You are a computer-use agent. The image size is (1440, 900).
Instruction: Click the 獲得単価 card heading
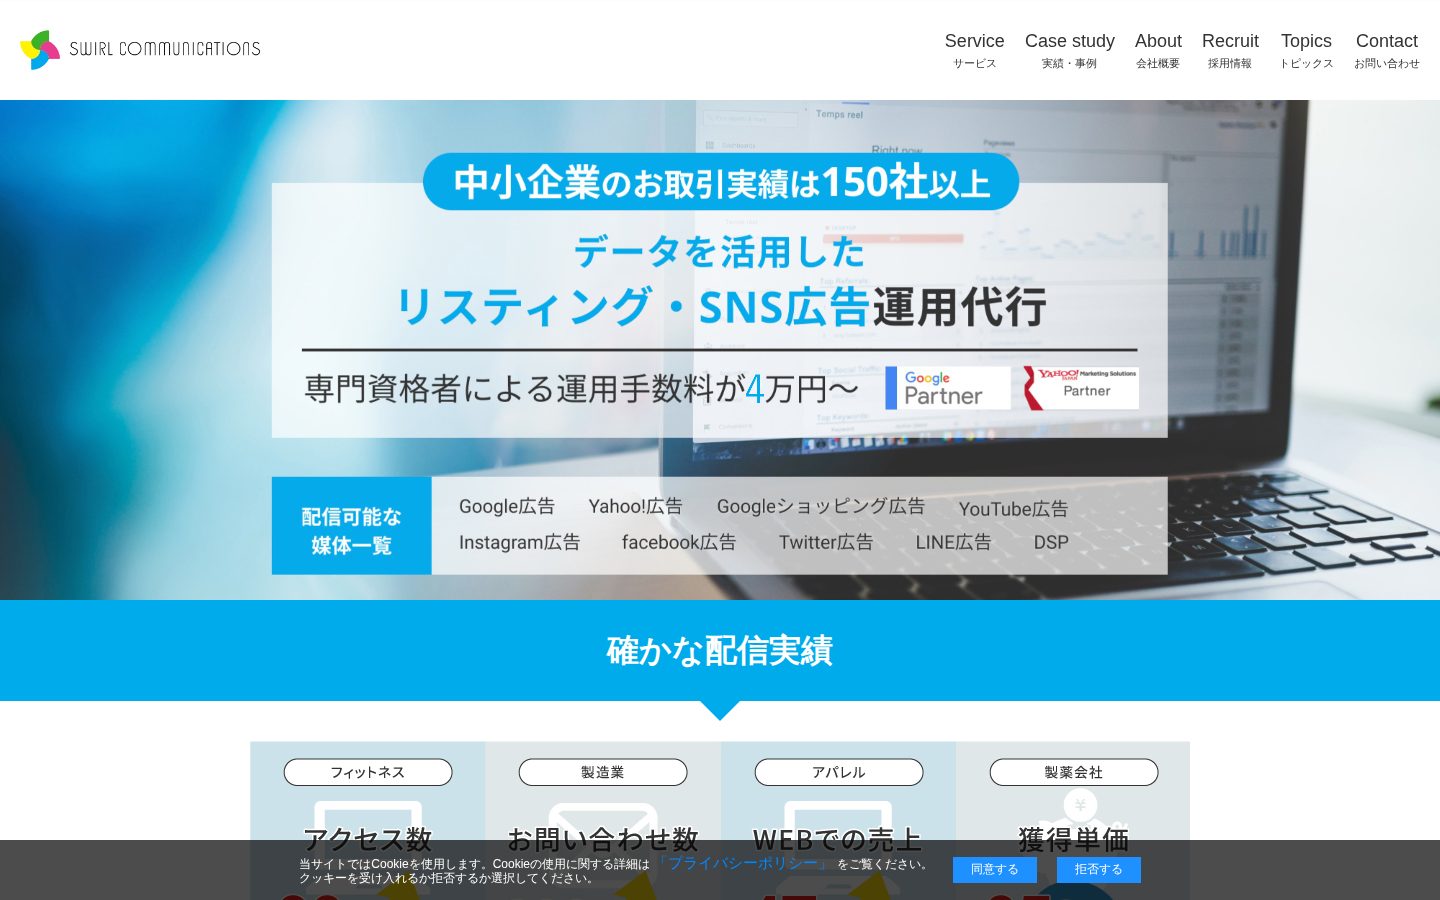click(1074, 838)
